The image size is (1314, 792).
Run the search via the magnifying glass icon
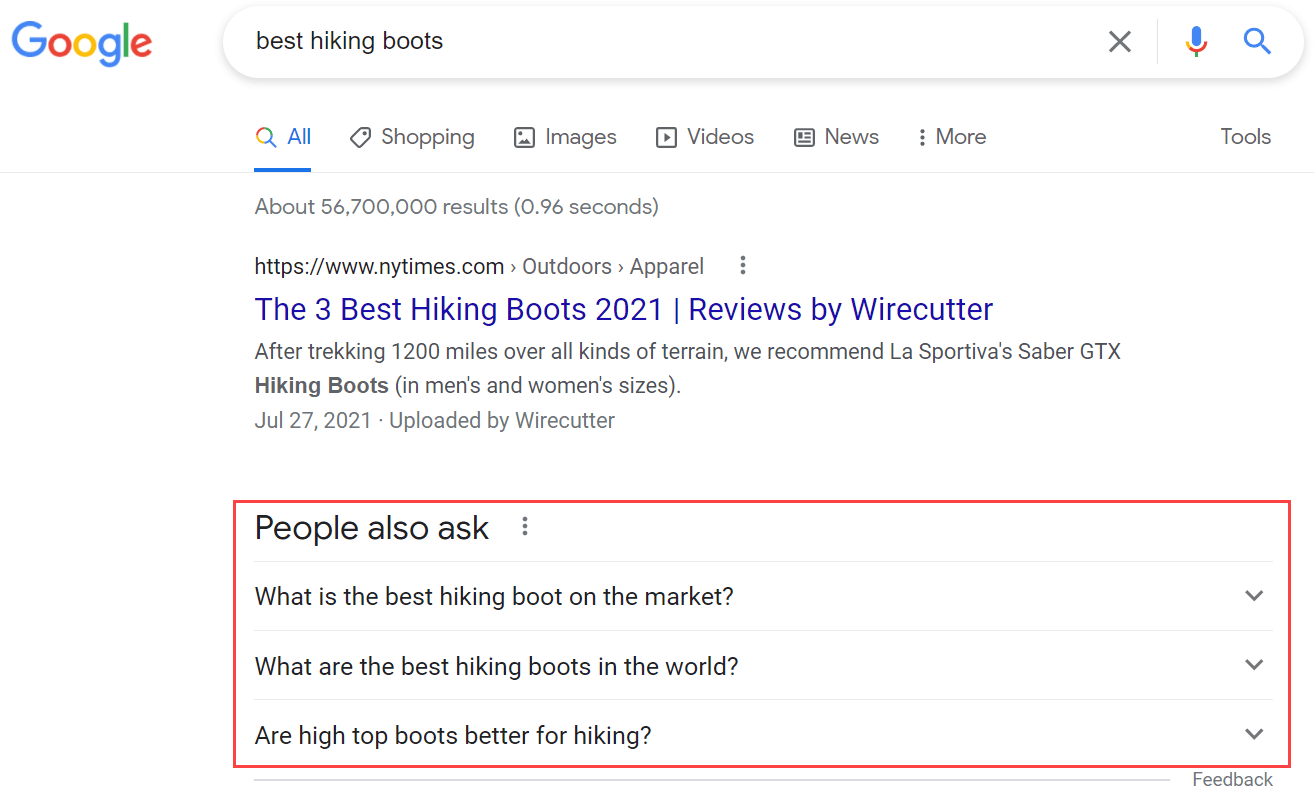[1257, 41]
